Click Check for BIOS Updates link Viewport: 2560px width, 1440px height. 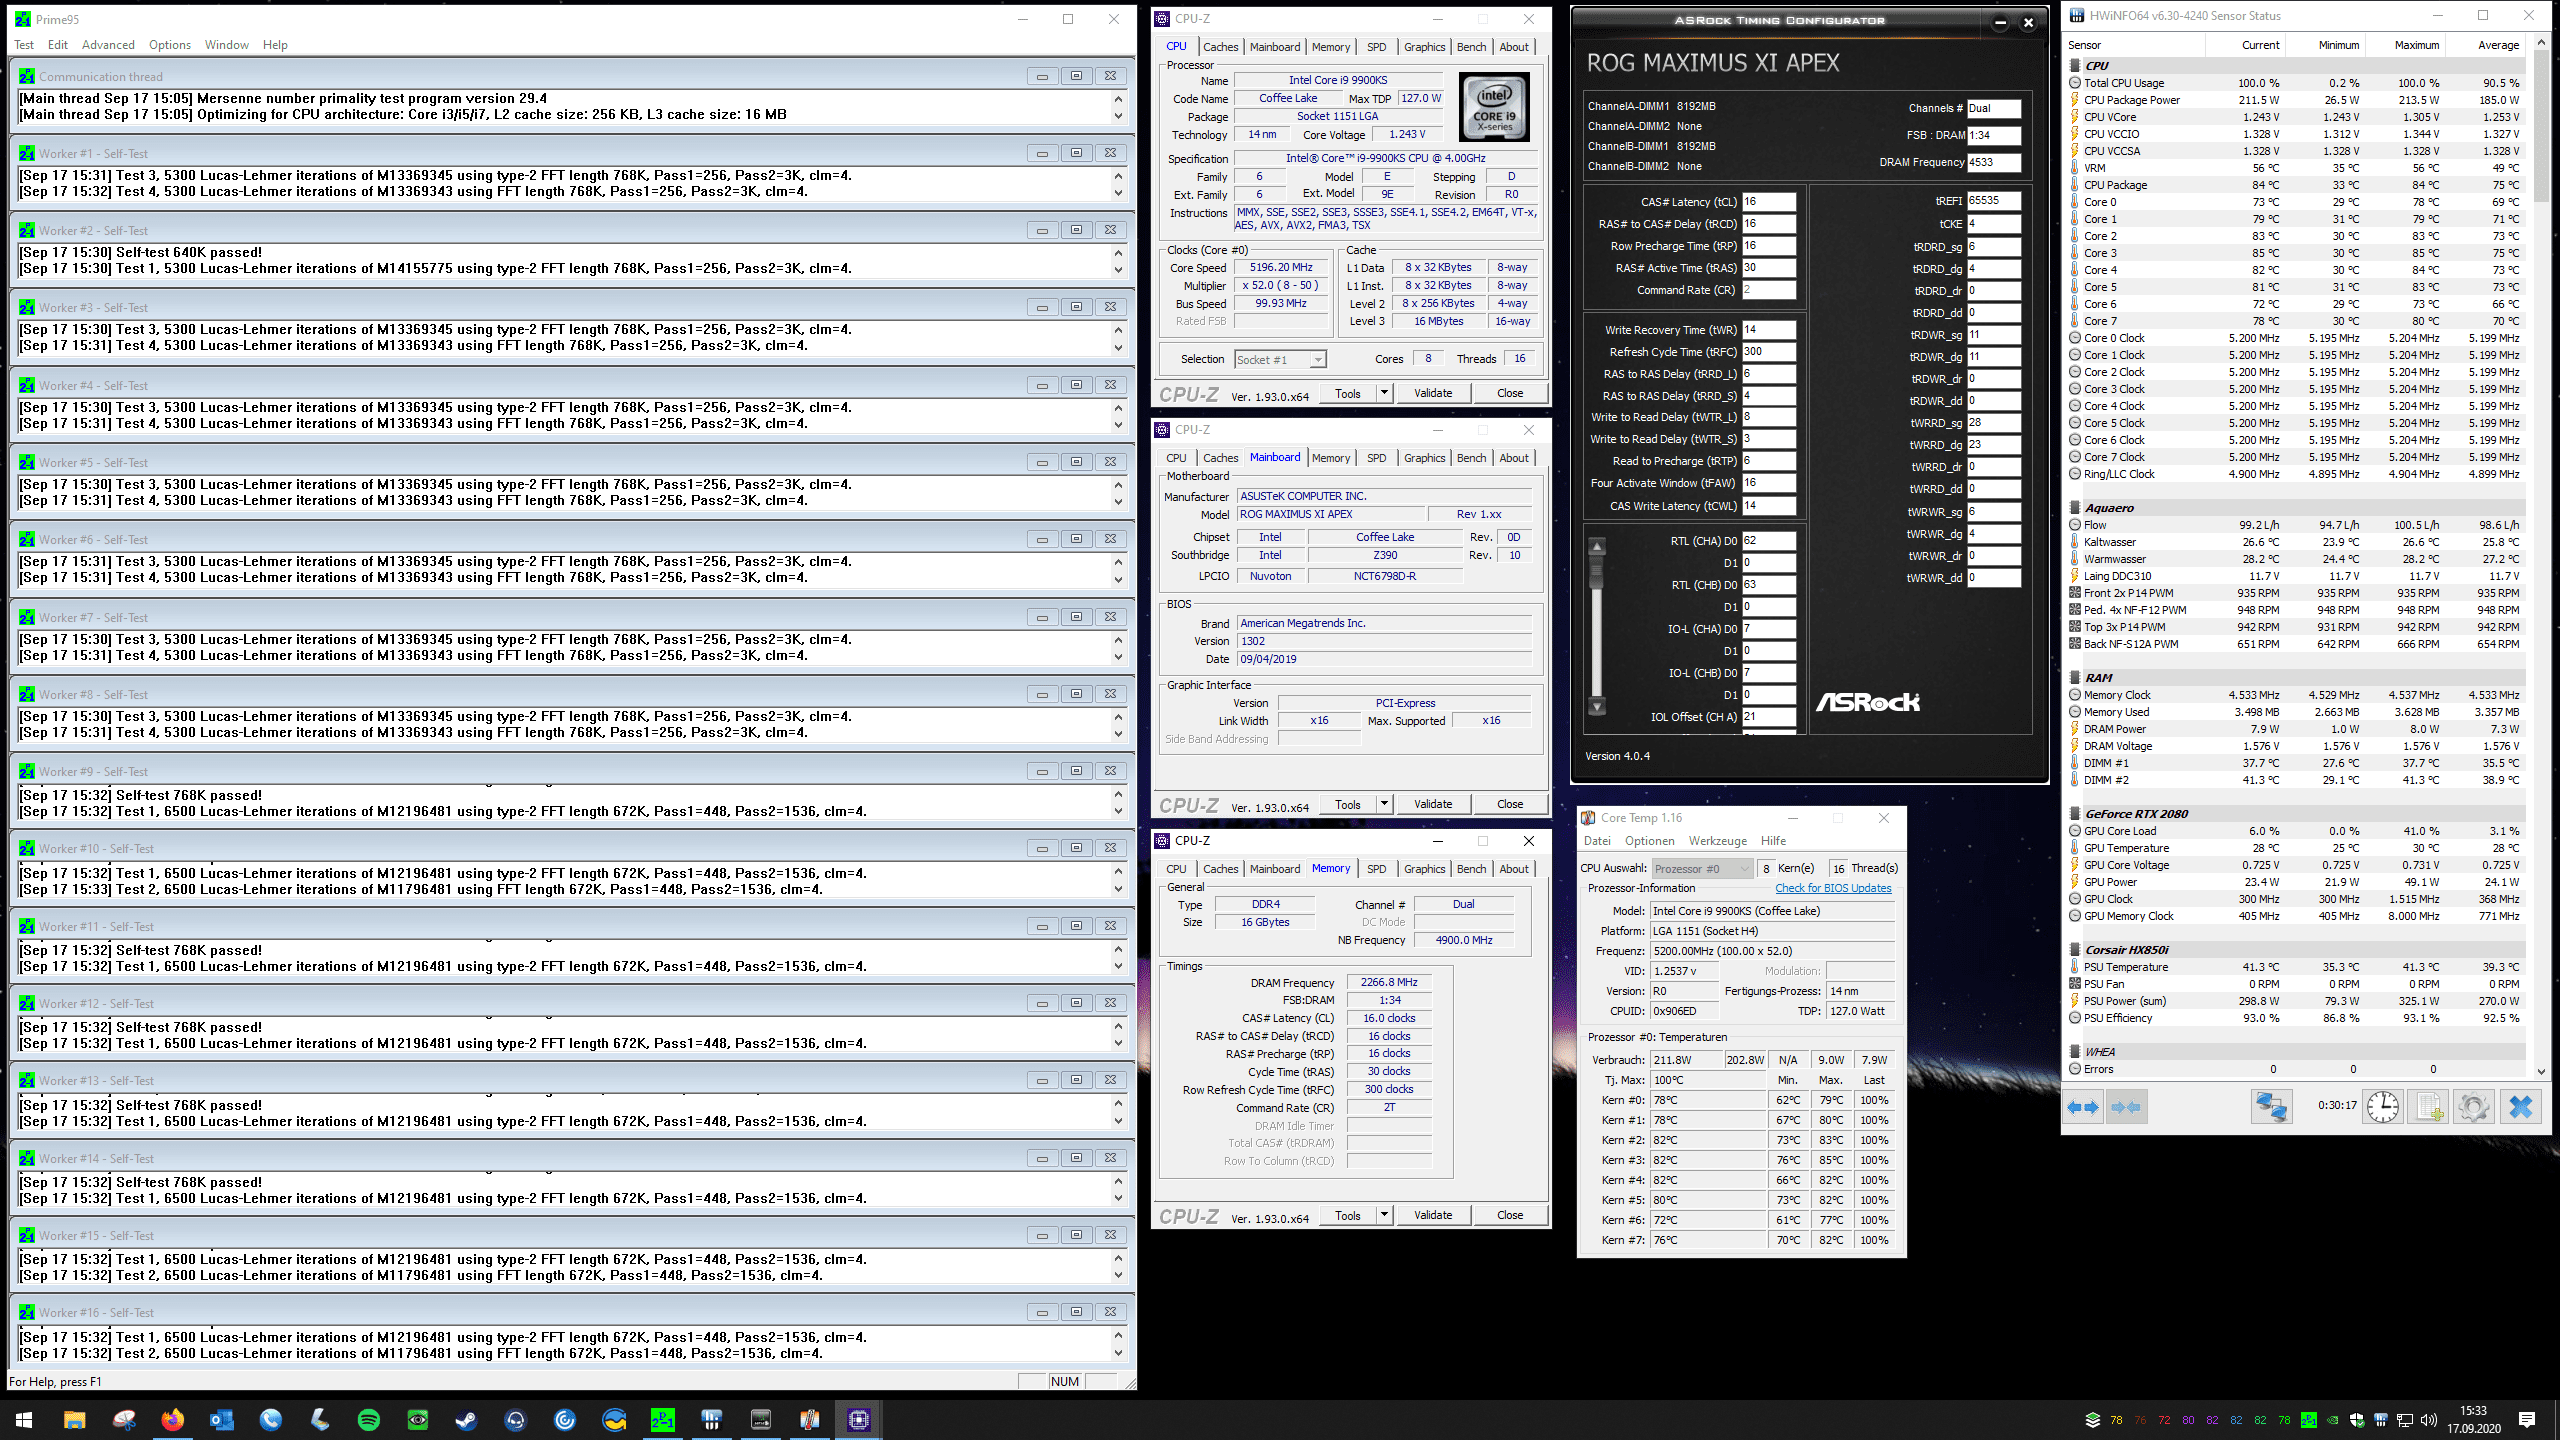coord(1832,888)
